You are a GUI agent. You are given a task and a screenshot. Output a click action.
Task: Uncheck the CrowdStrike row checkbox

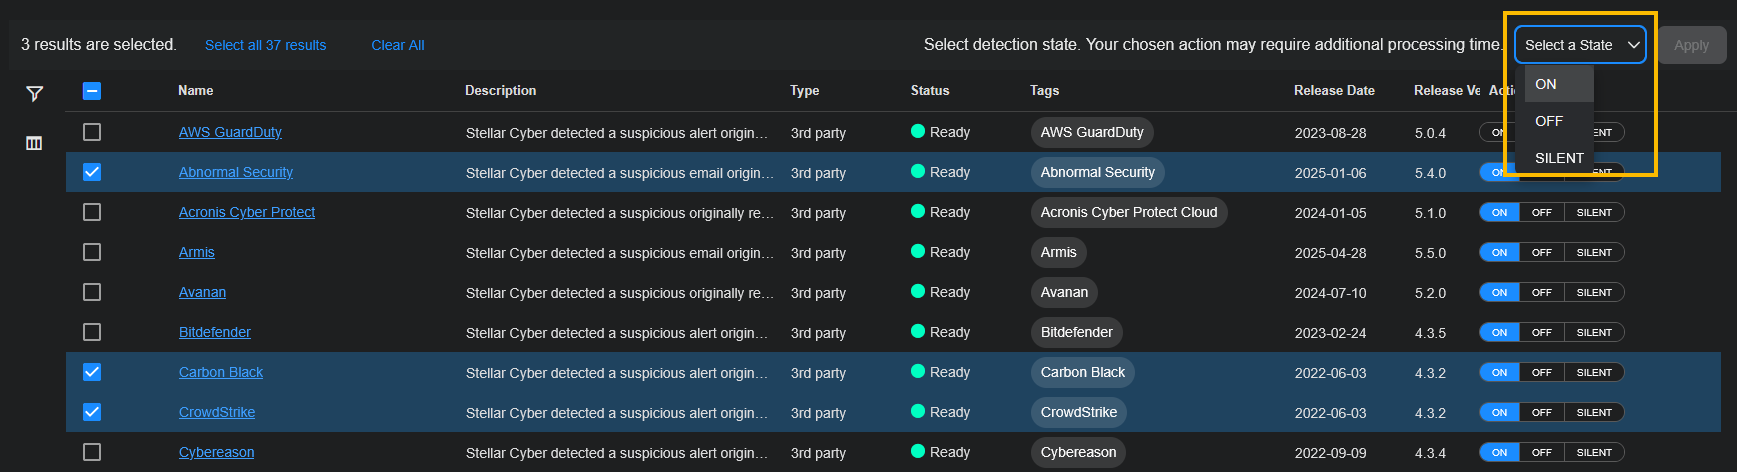click(92, 412)
